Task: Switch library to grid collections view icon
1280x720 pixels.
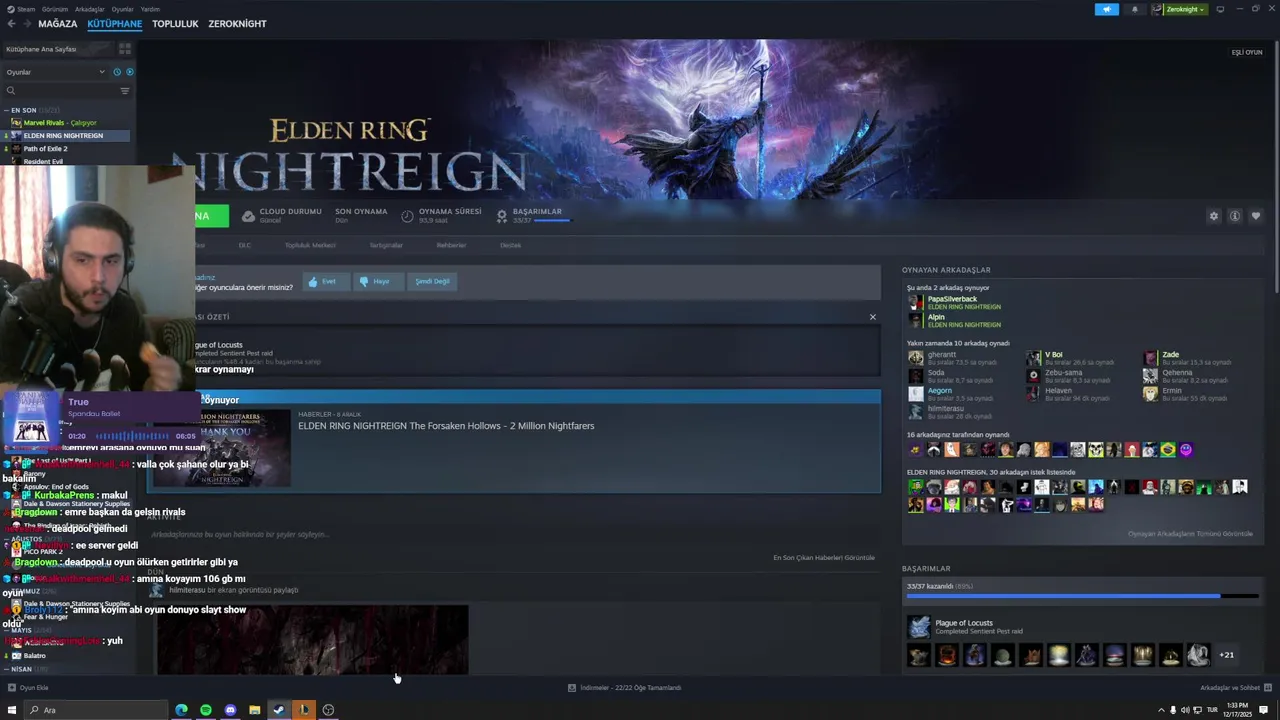Action: (124, 48)
